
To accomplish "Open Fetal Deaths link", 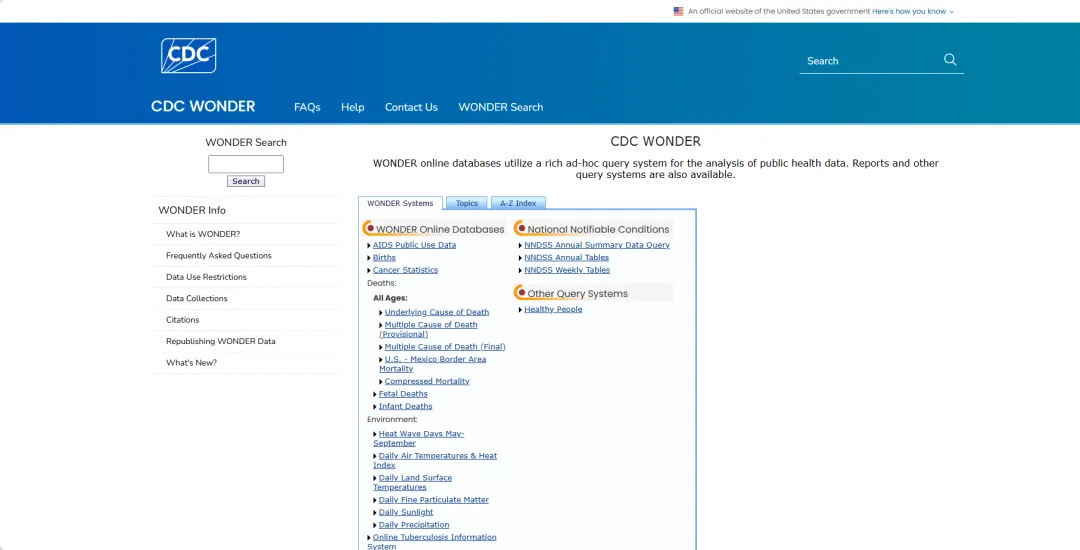I will point(403,394).
